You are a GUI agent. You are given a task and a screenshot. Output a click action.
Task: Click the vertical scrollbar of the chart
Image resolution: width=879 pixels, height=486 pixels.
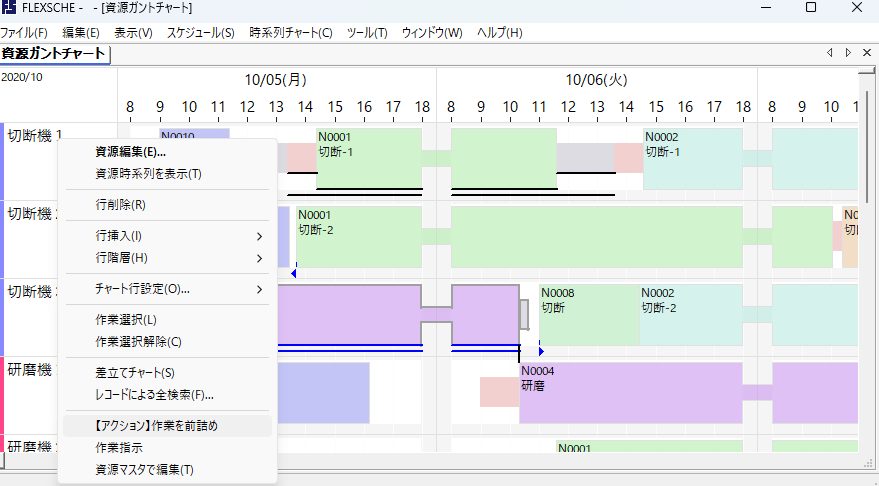[x=867, y=147]
